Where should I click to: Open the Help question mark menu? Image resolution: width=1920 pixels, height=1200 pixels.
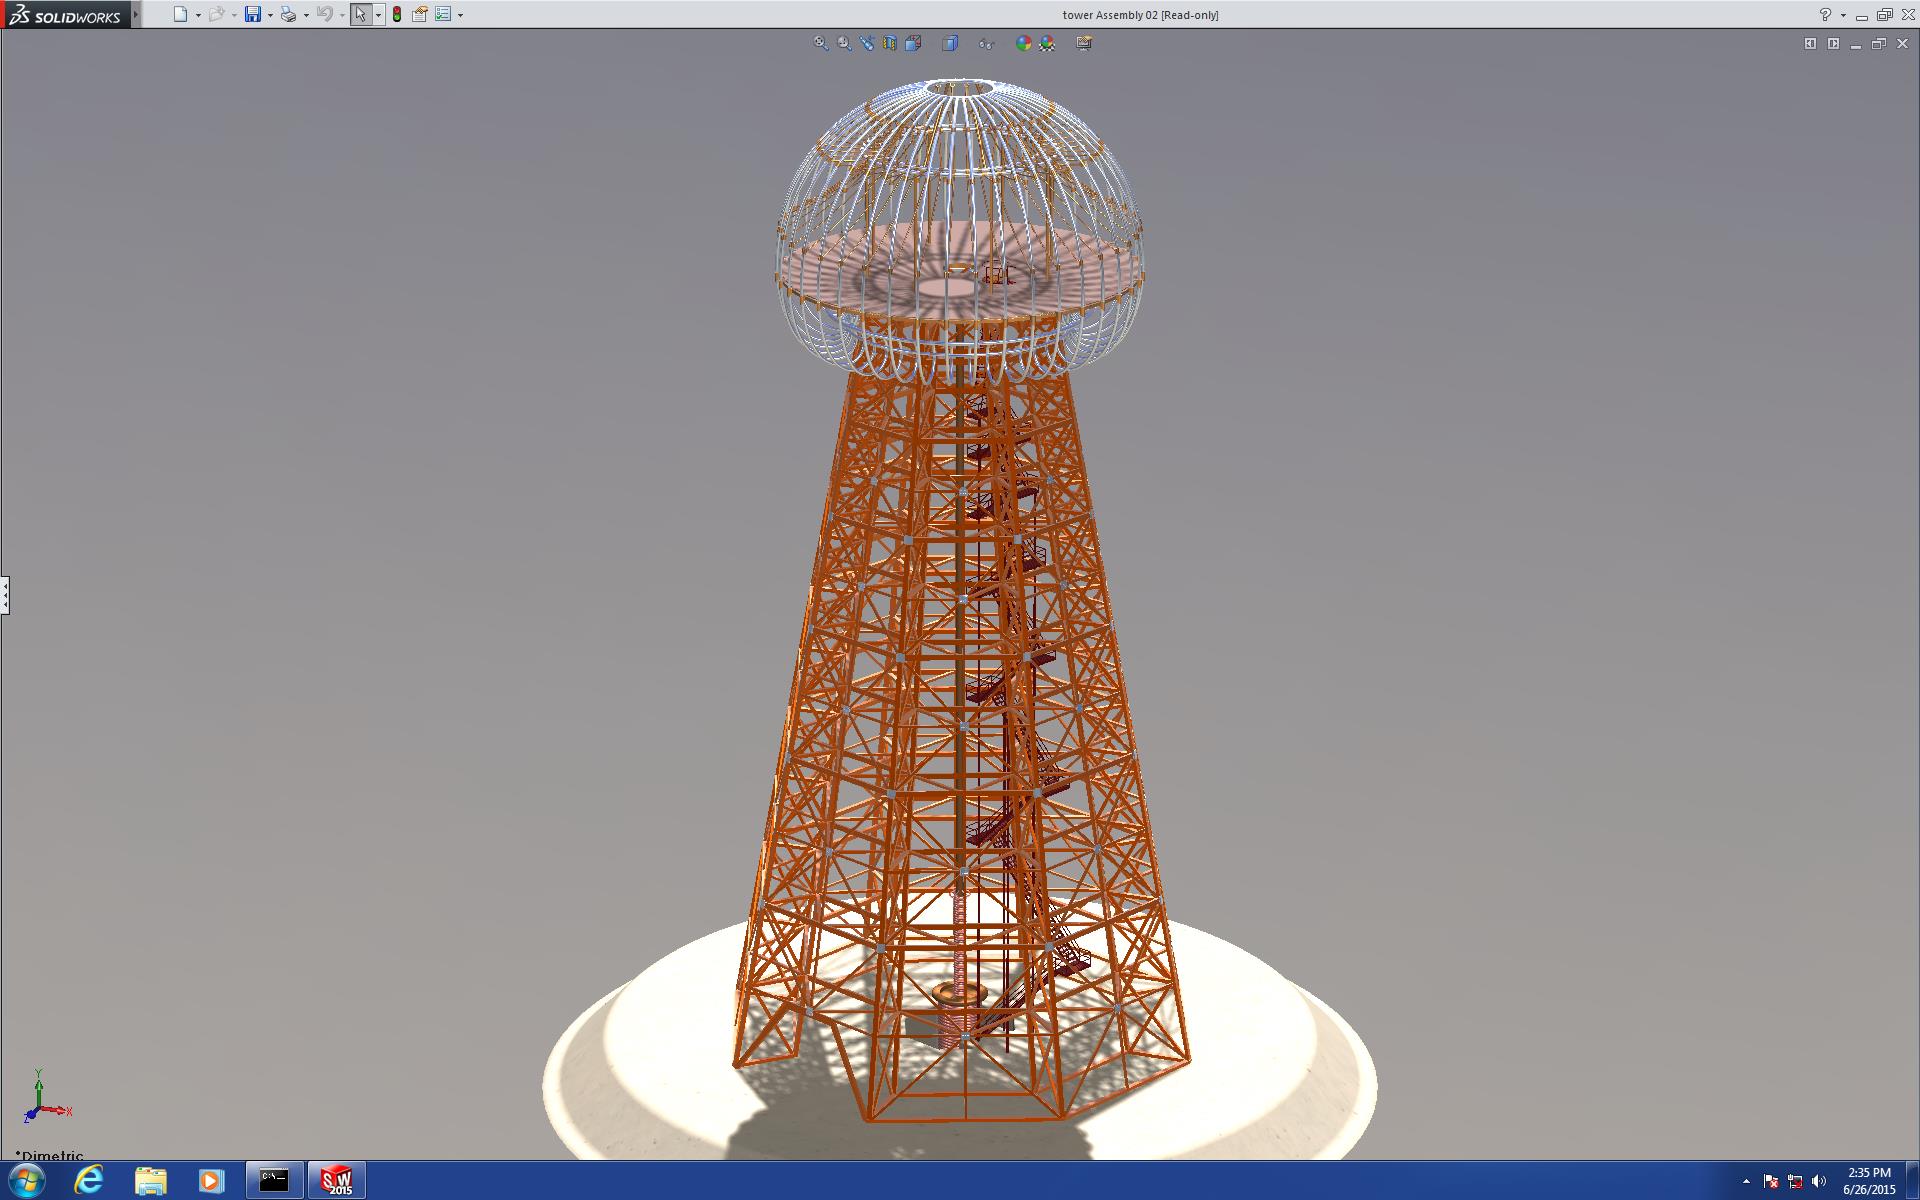point(1825,14)
